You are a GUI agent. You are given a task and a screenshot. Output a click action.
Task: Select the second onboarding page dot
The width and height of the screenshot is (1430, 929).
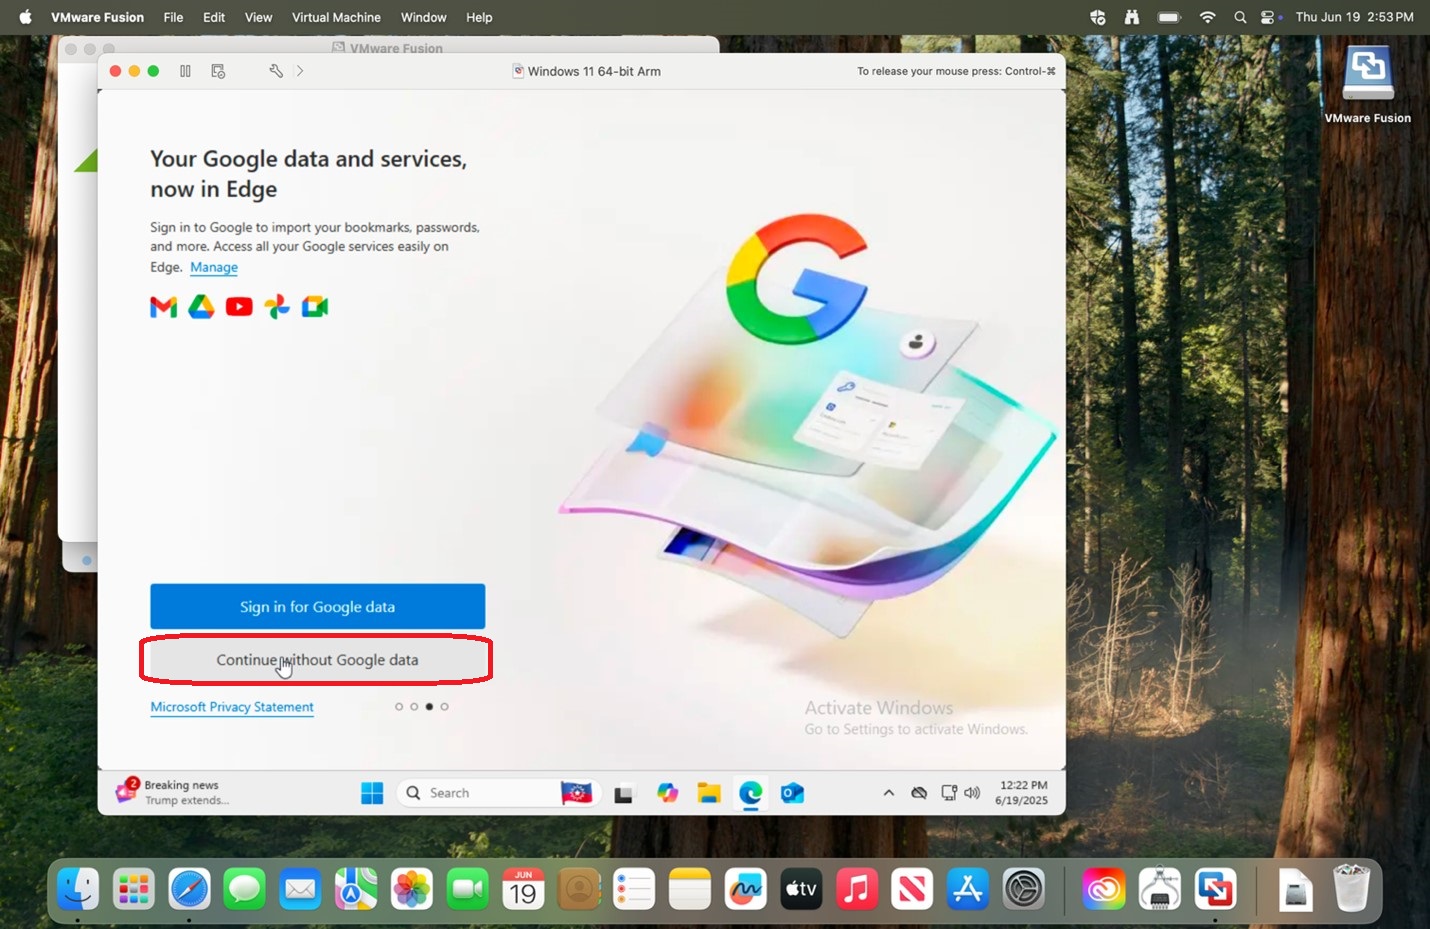414,707
